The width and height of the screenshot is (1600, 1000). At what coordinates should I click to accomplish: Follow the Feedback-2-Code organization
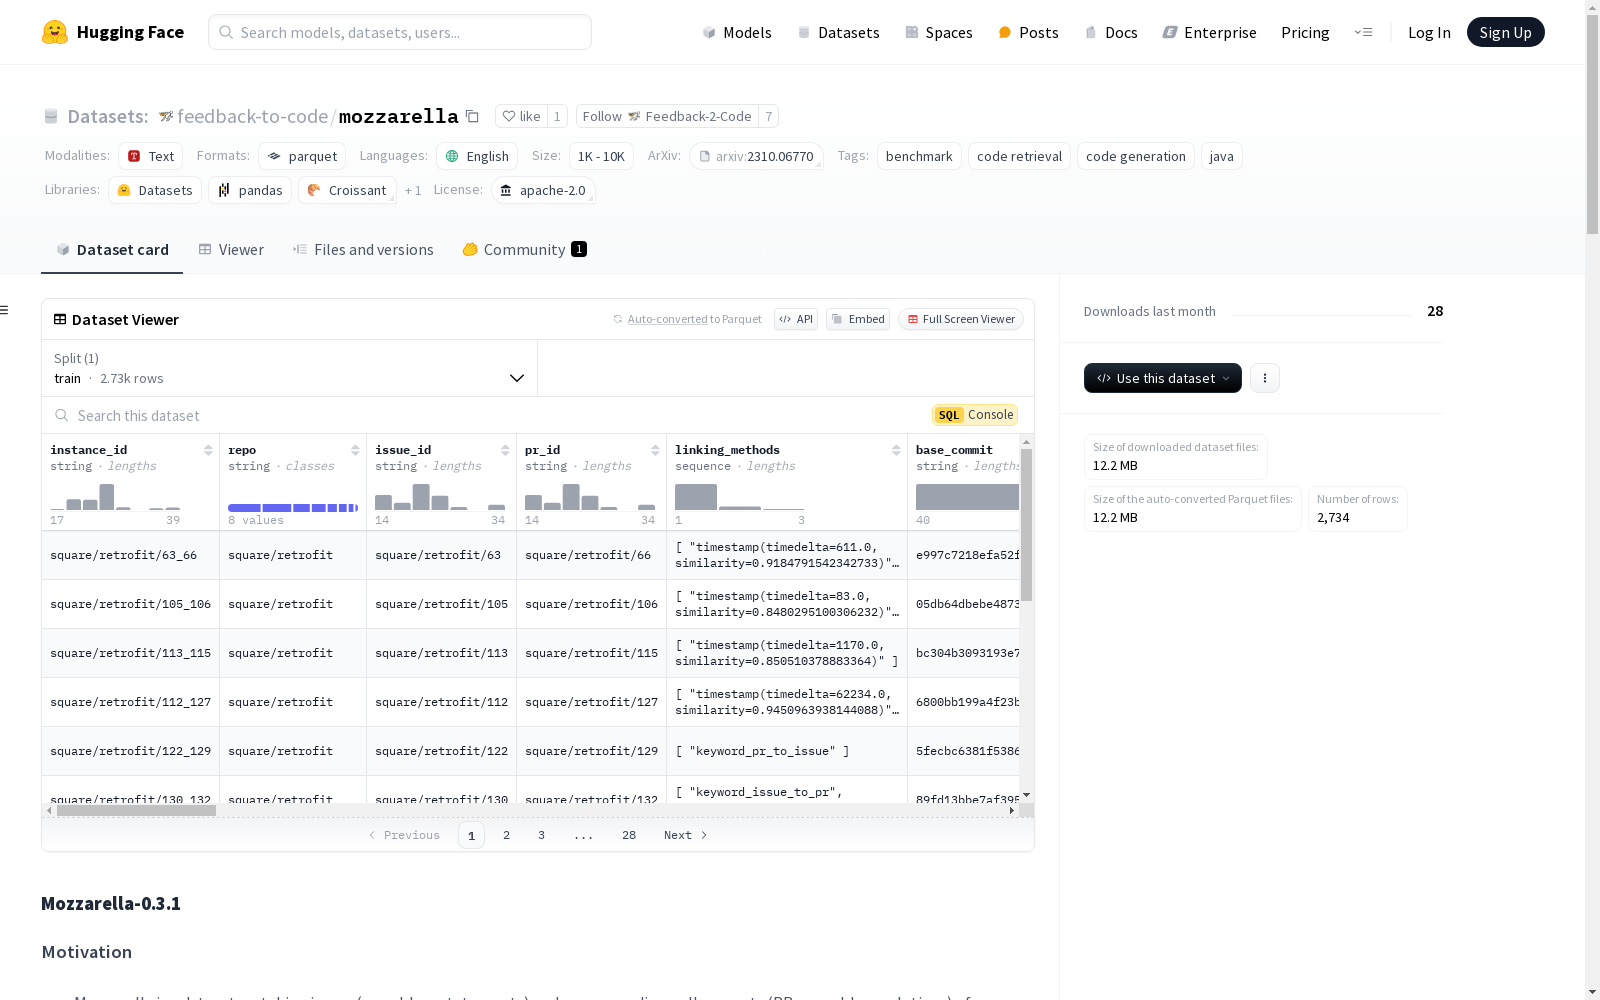tap(667, 116)
